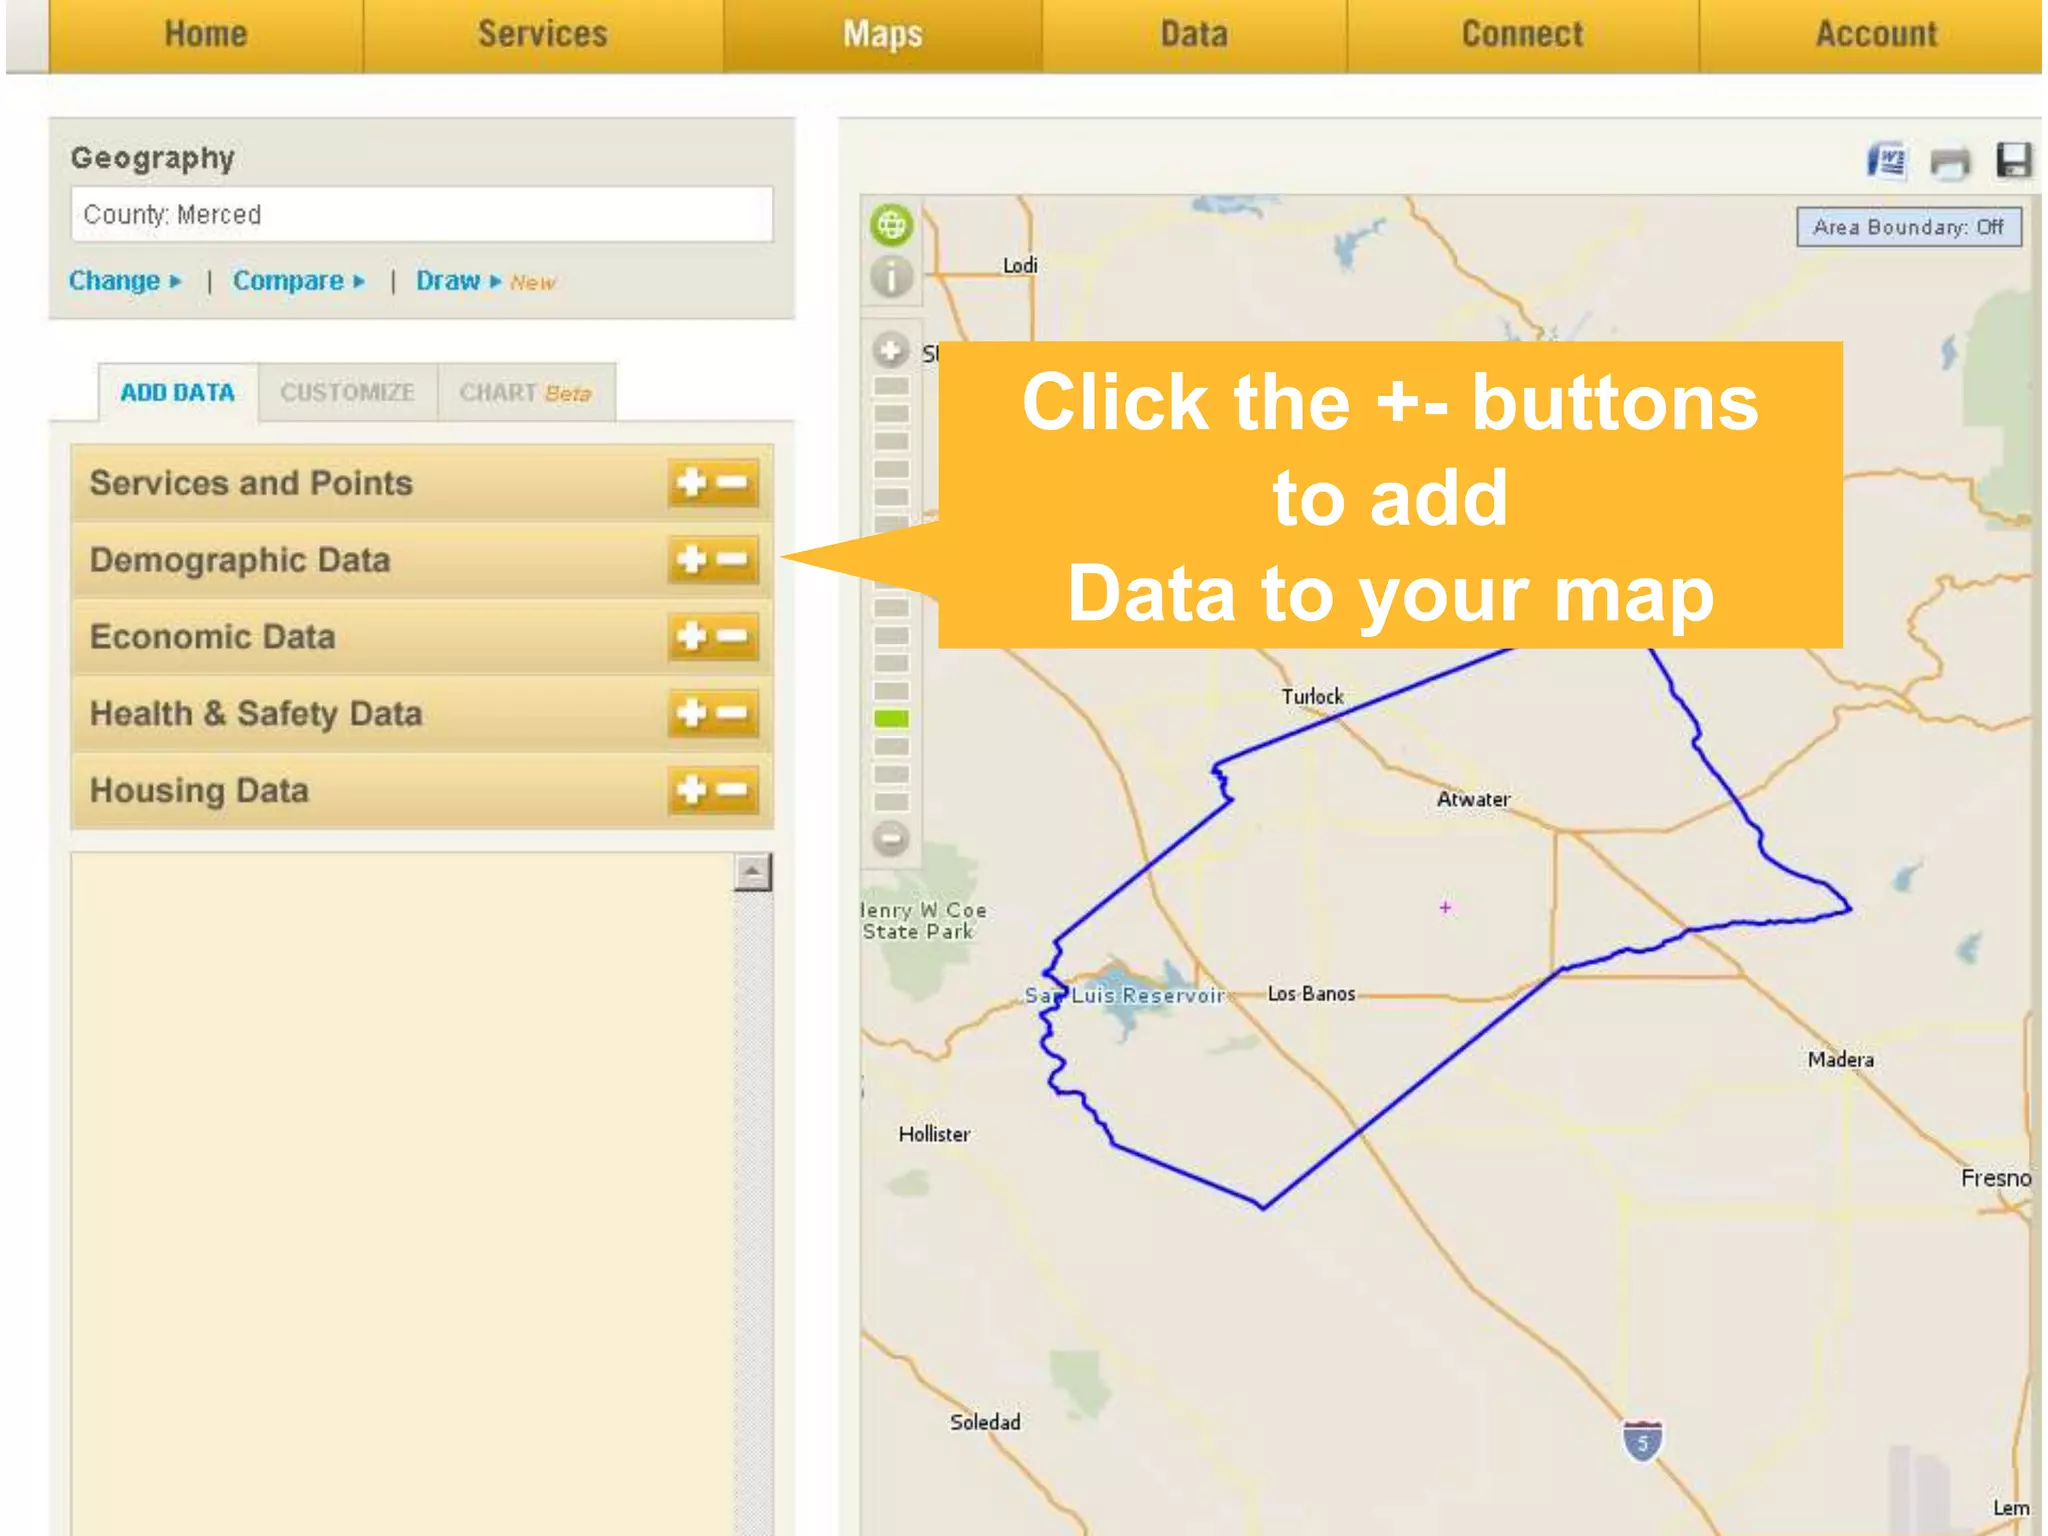Expand Health & Safety Data plus
Image resolution: width=2048 pixels, height=1536 pixels.
coord(692,713)
